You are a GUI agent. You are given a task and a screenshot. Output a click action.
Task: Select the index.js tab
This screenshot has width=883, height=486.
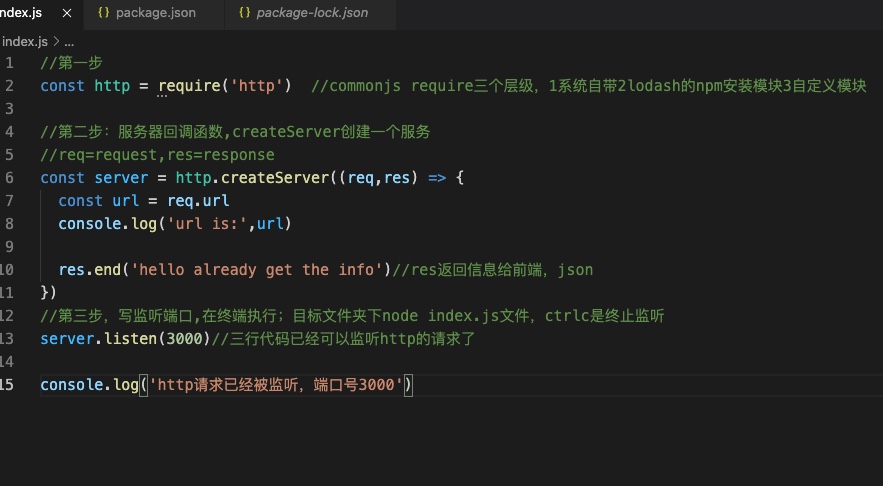(x=20, y=13)
